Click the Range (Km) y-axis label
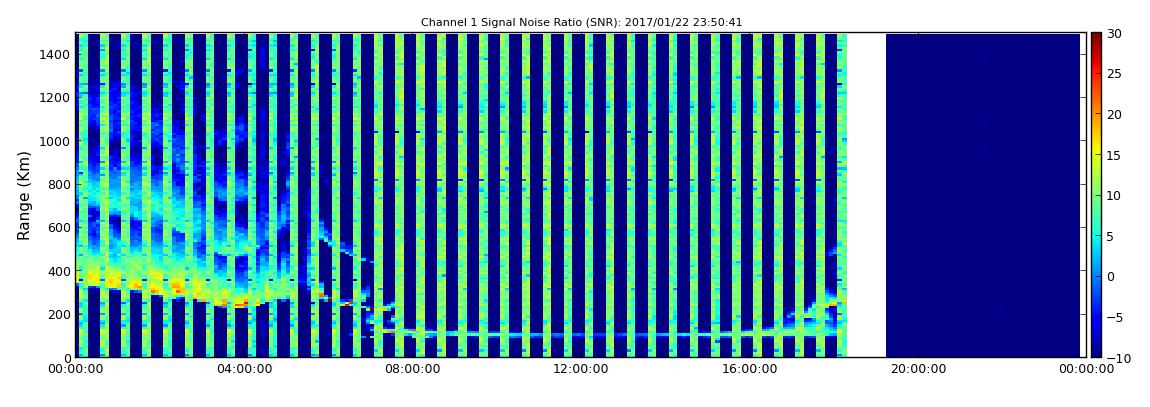This screenshot has height=407, width=1150. pyautogui.click(x=23, y=195)
